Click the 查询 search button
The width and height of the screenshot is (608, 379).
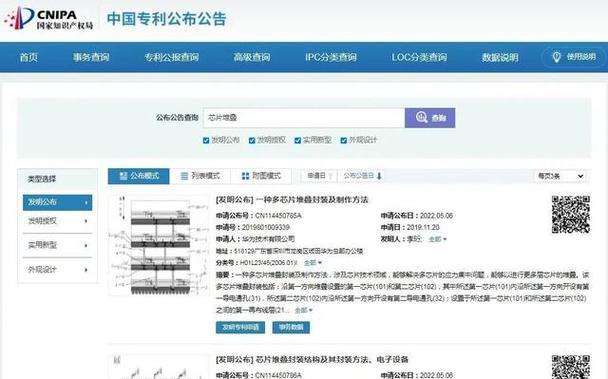pos(430,118)
